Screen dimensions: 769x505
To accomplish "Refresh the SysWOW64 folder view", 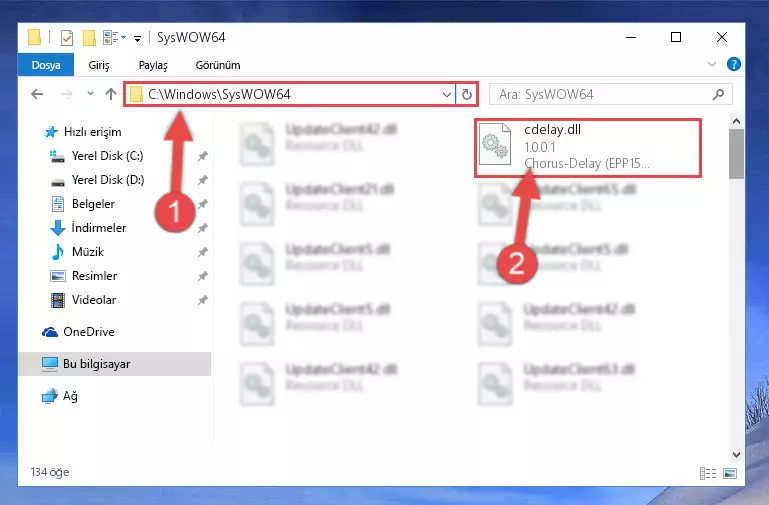I will click(466, 94).
